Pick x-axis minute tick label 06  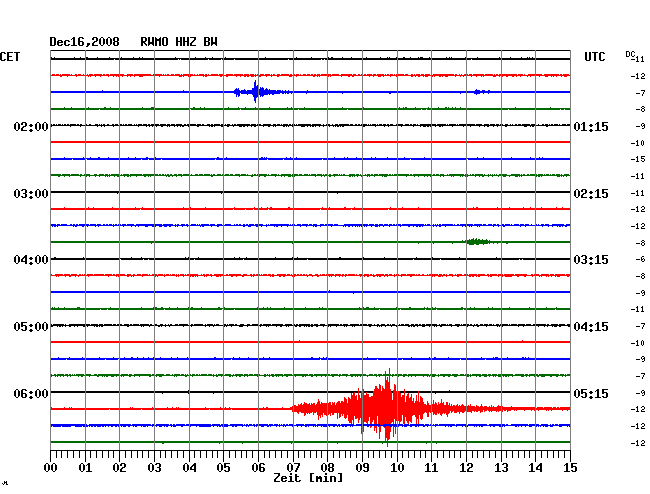(258, 467)
